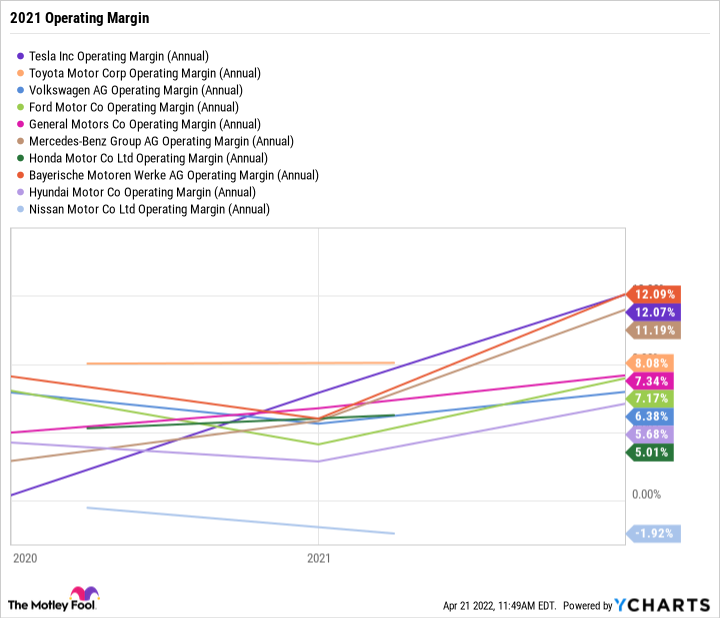The width and height of the screenshot is (720, 618).
Task: Click the pink General Motors legend dot
Action: click(x=21, y=125)
